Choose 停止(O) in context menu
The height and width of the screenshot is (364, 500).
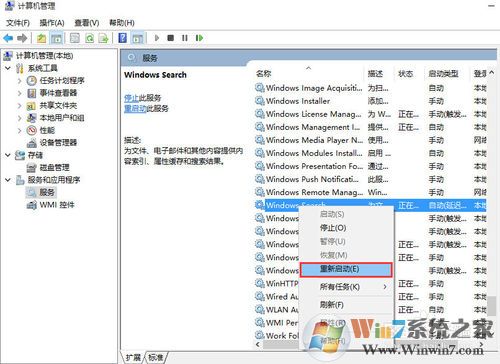point(347,228)
